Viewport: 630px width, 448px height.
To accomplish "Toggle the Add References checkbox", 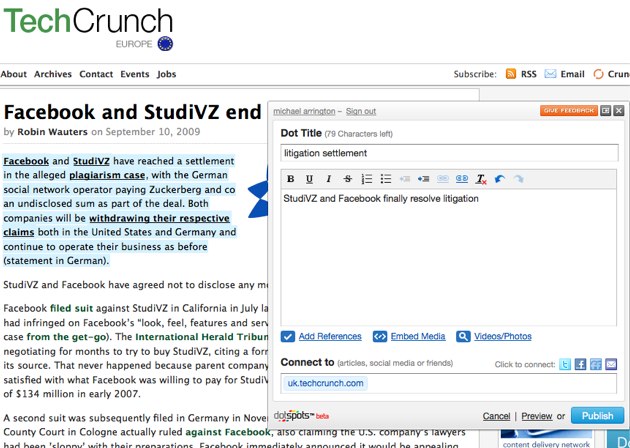I will tap(288, 336).
